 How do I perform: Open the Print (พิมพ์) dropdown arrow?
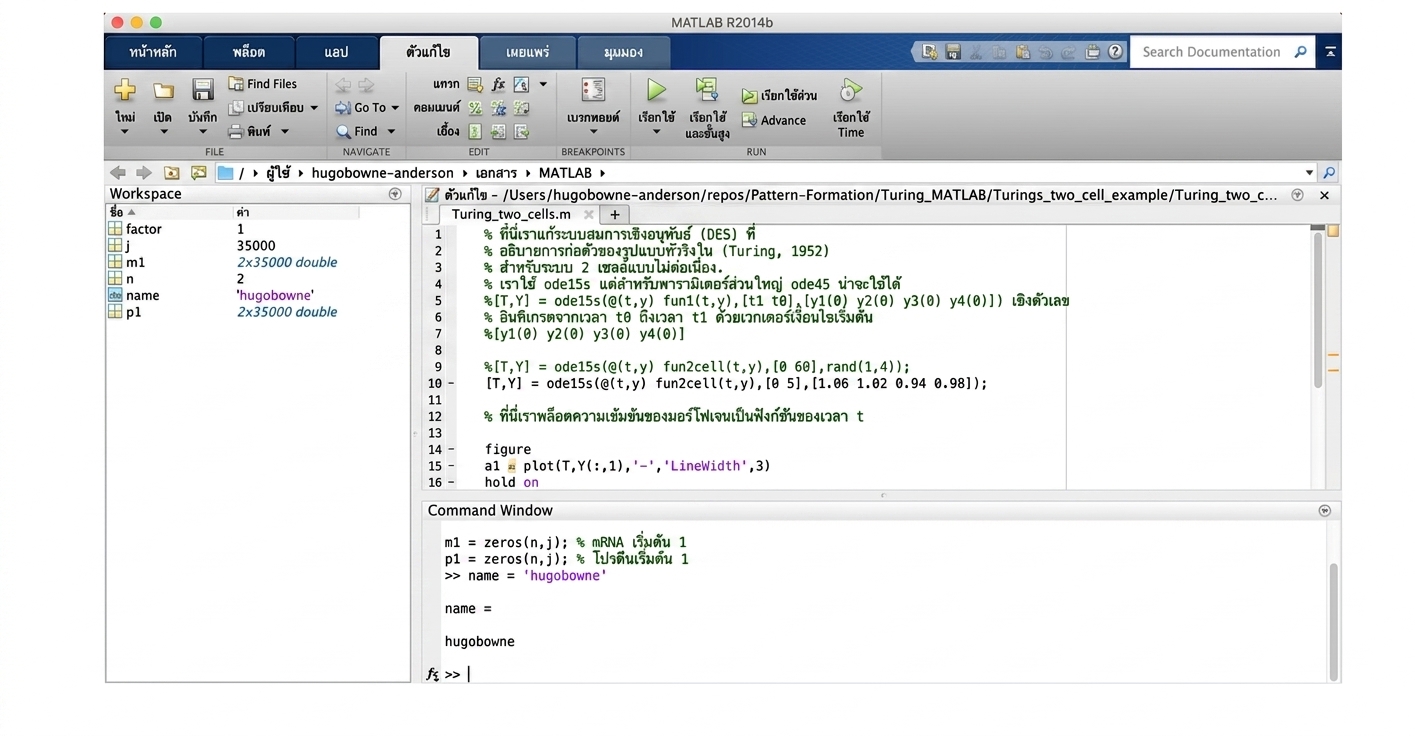click(x=284, y=131)
